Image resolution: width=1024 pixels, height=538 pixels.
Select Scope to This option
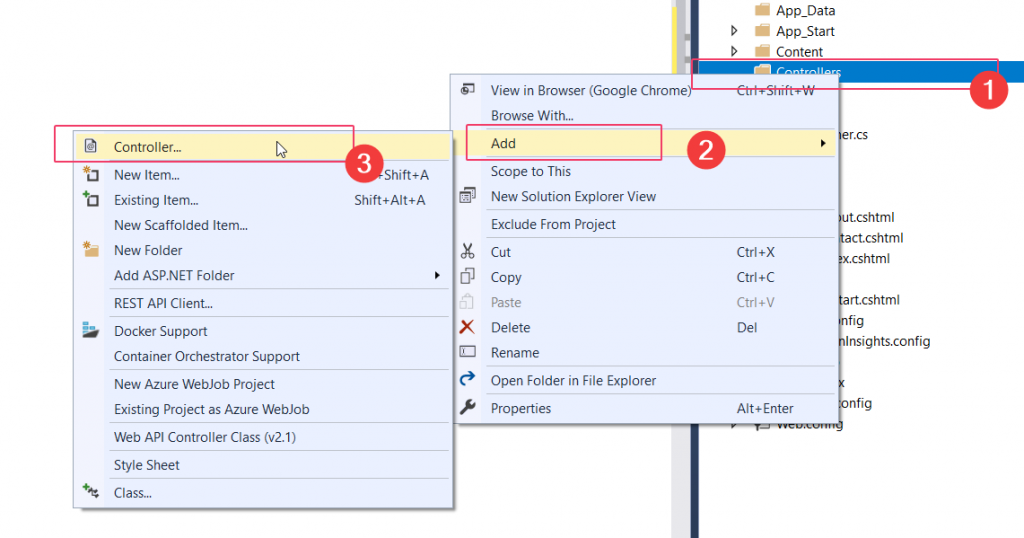point(531,171)
